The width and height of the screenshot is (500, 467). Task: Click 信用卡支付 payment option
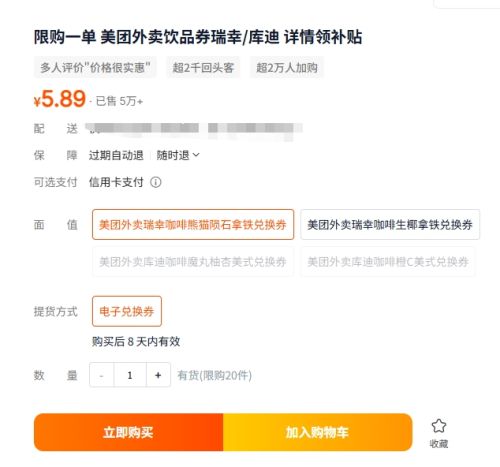coord(116,182)
